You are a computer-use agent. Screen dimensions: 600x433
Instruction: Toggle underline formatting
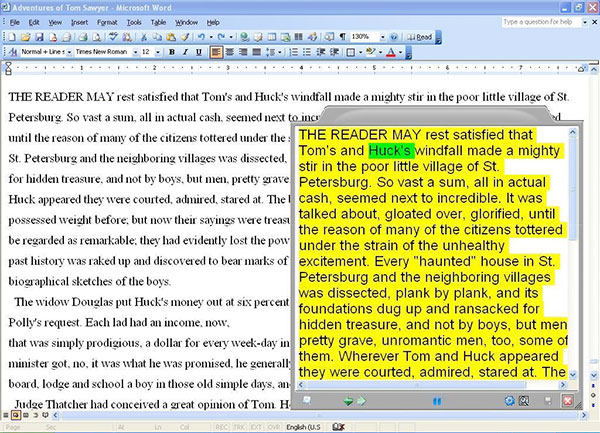[199, 52]
